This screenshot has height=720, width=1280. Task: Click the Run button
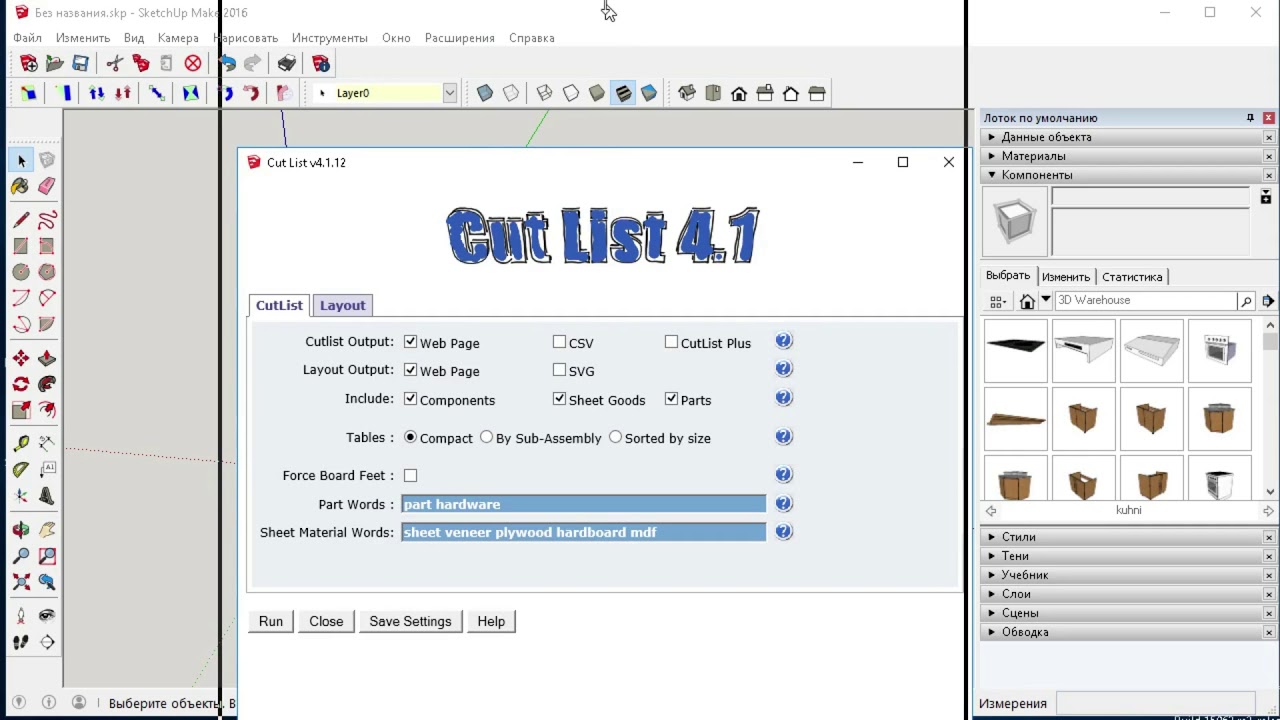coord(271,621)
